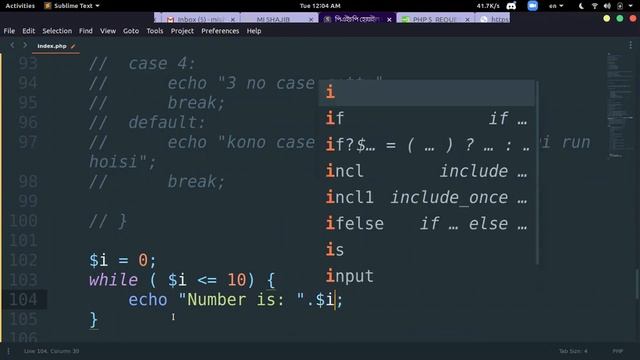Open the Help menu
640x360 pixels.
tap(254, 31)
